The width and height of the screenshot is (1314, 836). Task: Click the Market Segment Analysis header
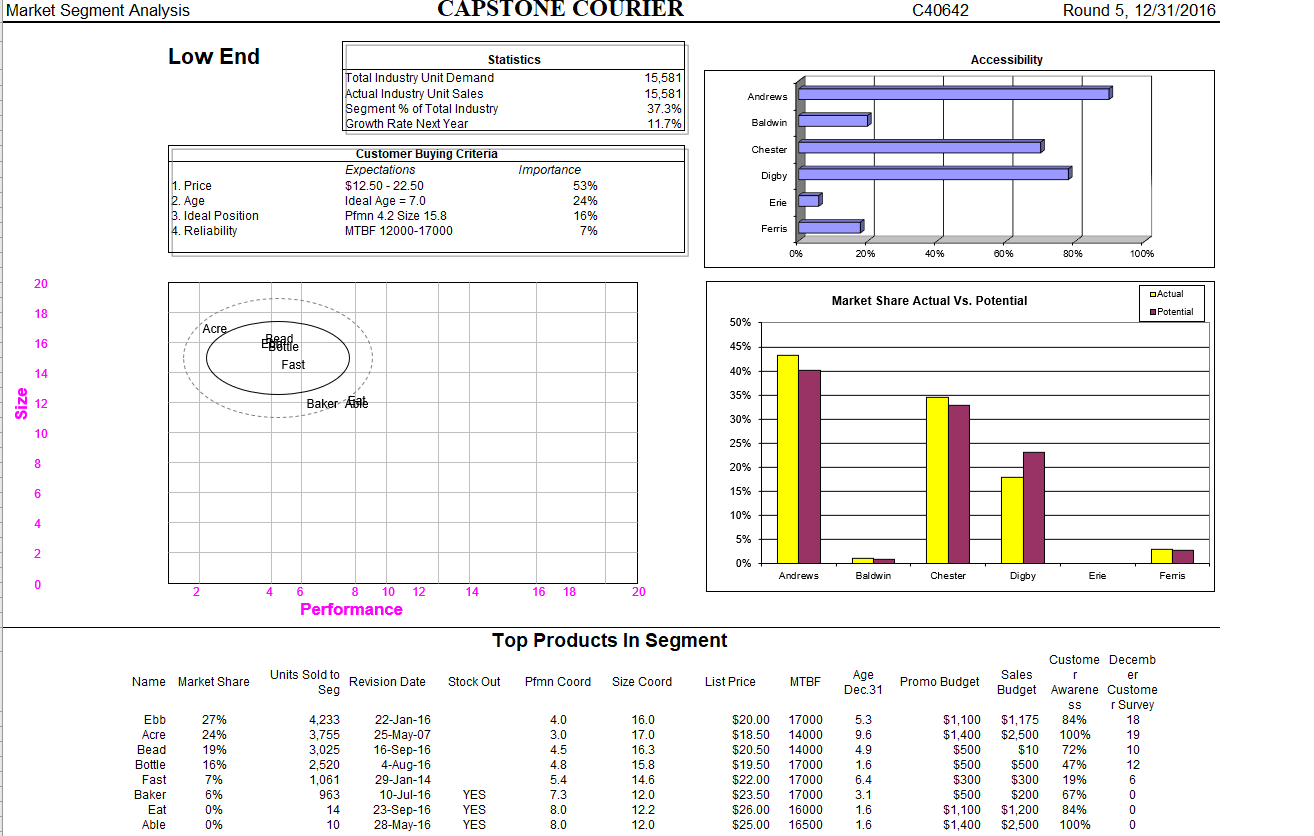pyautogui.click(x=98, y=11)
